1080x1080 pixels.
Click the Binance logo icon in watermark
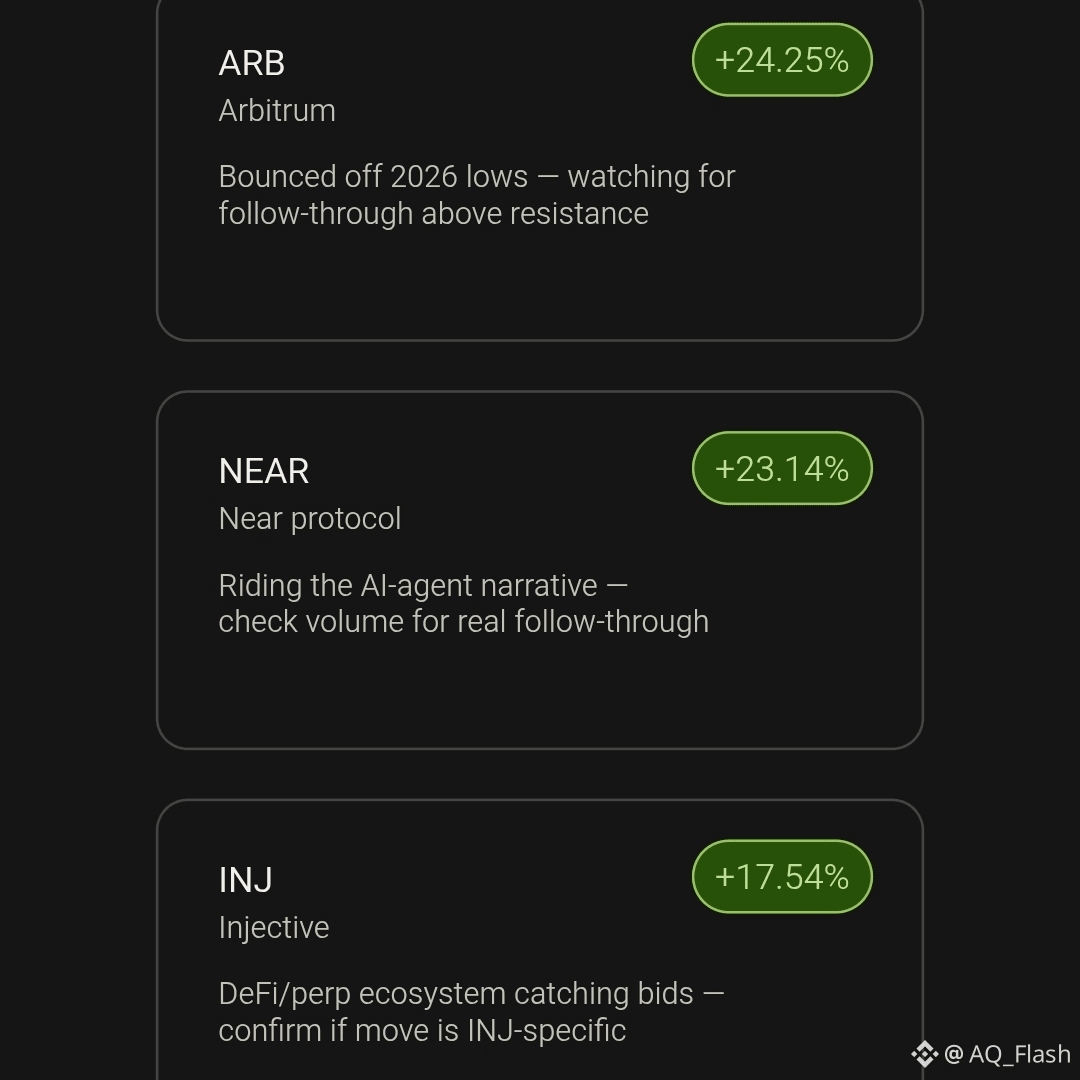click(924, 1054)
